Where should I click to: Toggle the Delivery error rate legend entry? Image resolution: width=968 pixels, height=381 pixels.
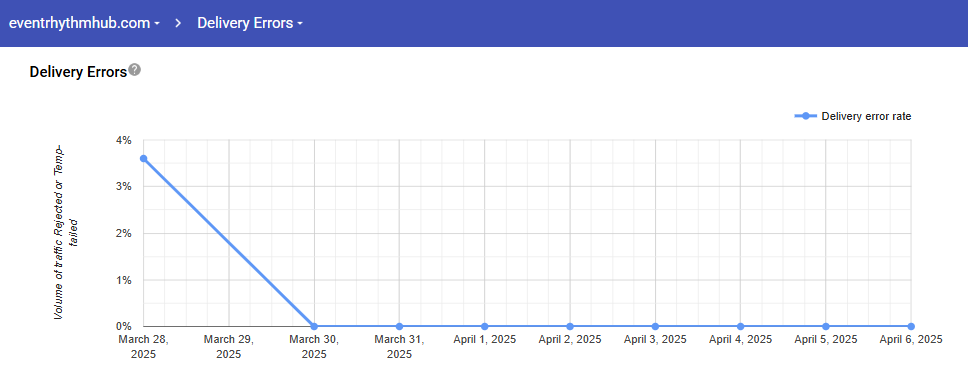click(x=853, y=116)
